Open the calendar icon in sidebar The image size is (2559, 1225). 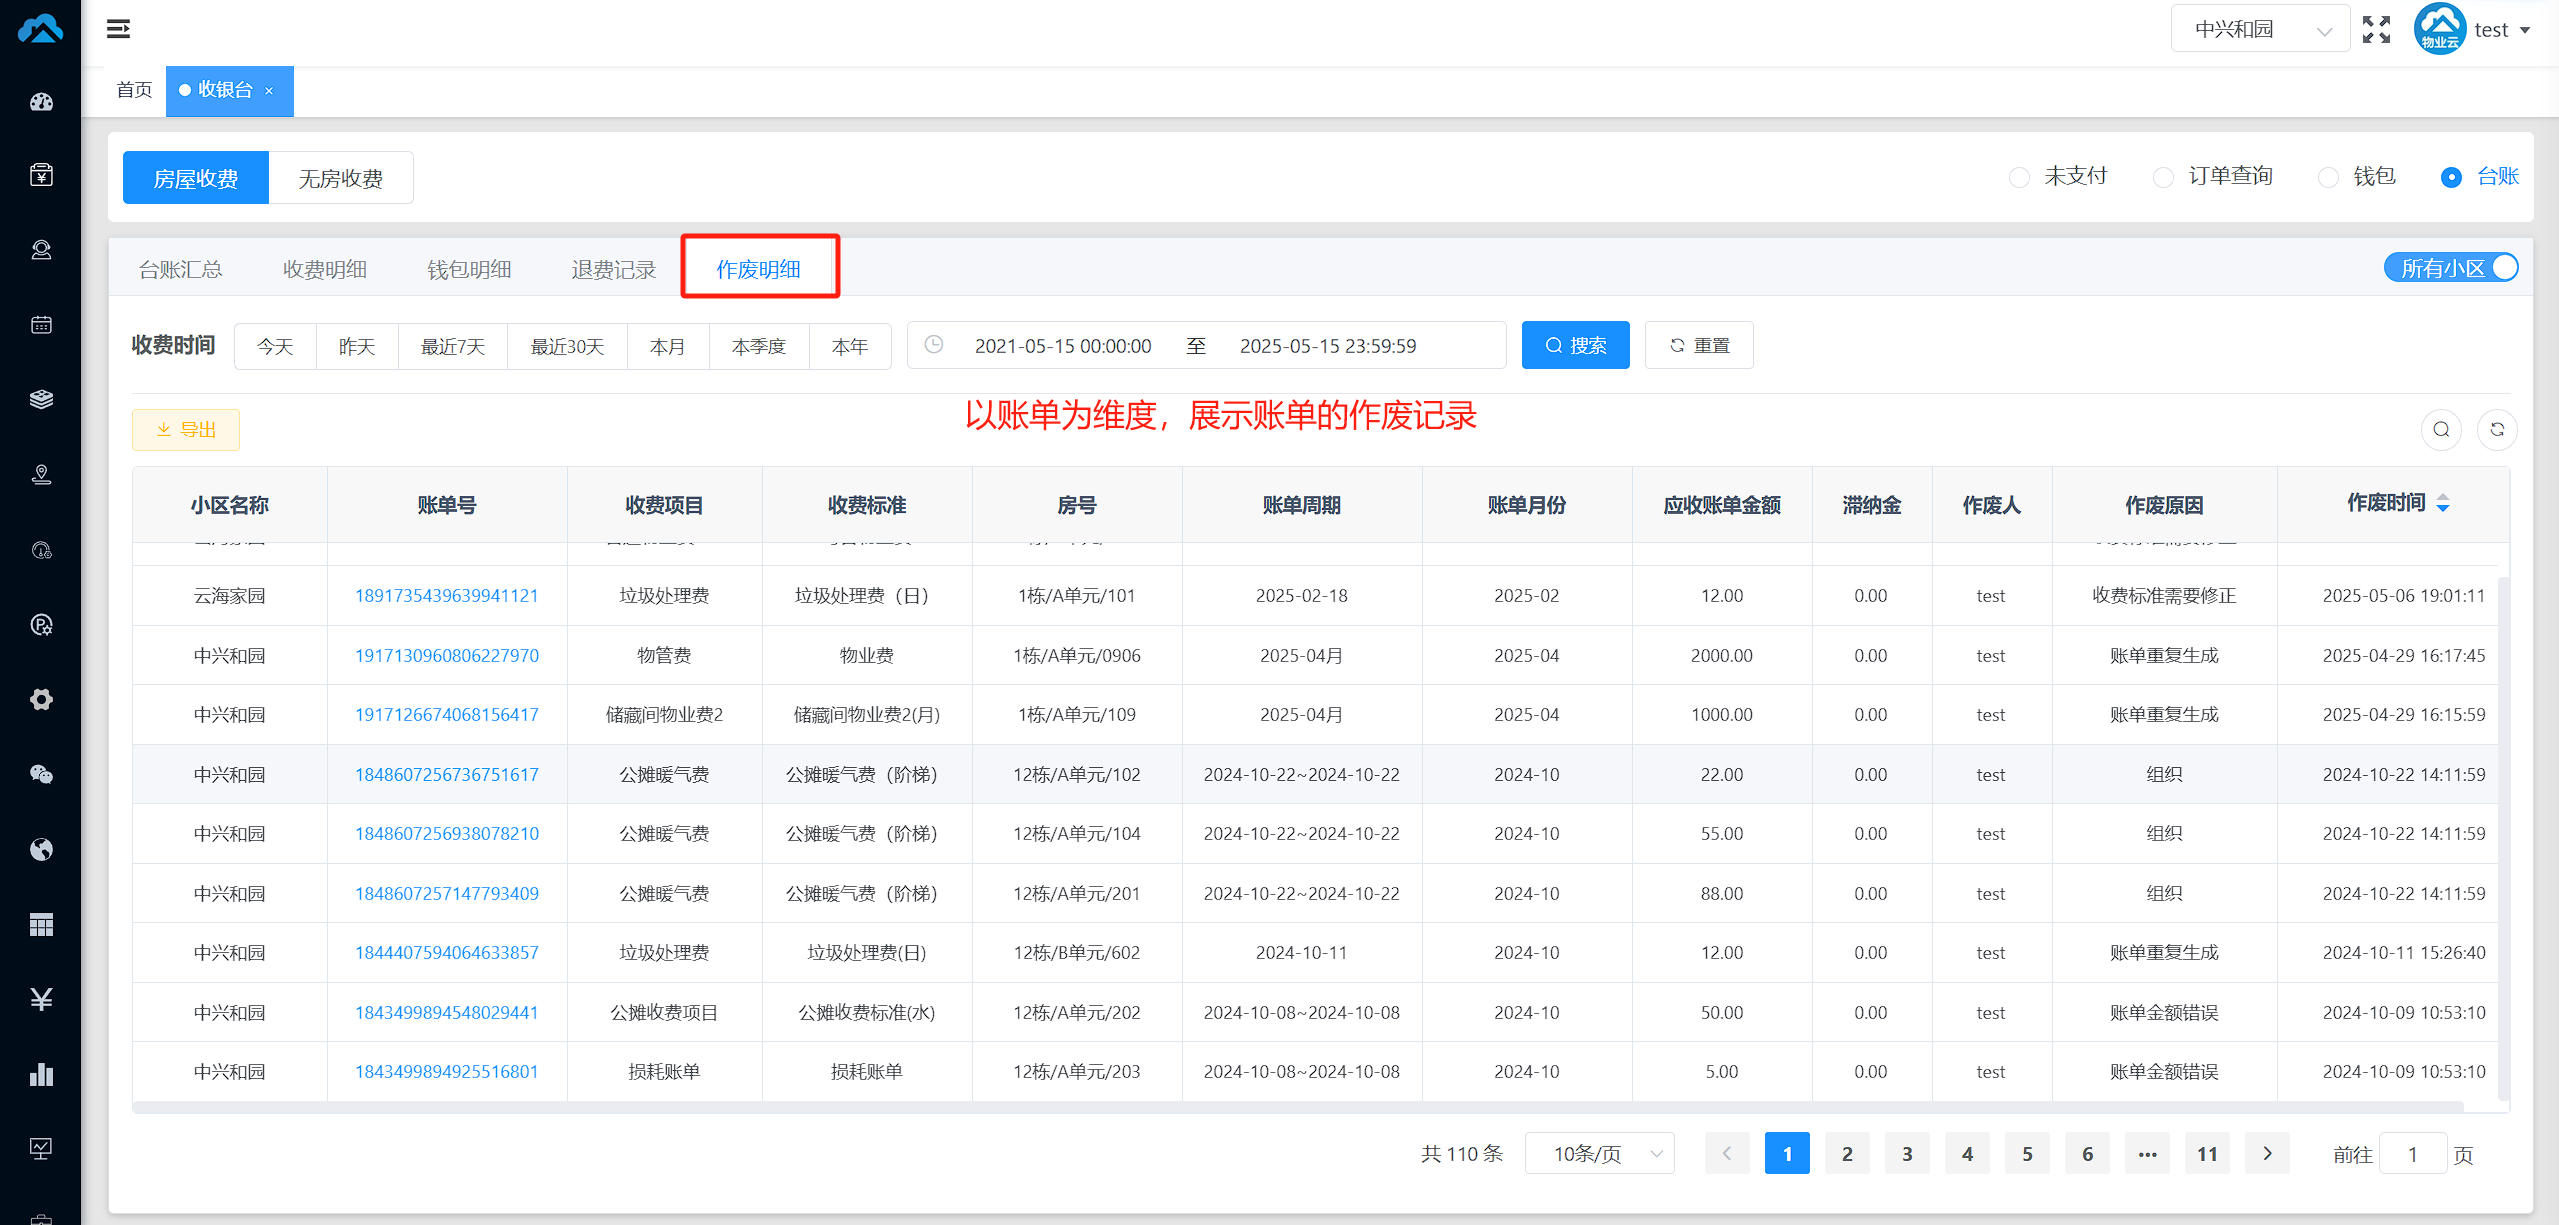[41, 325]
